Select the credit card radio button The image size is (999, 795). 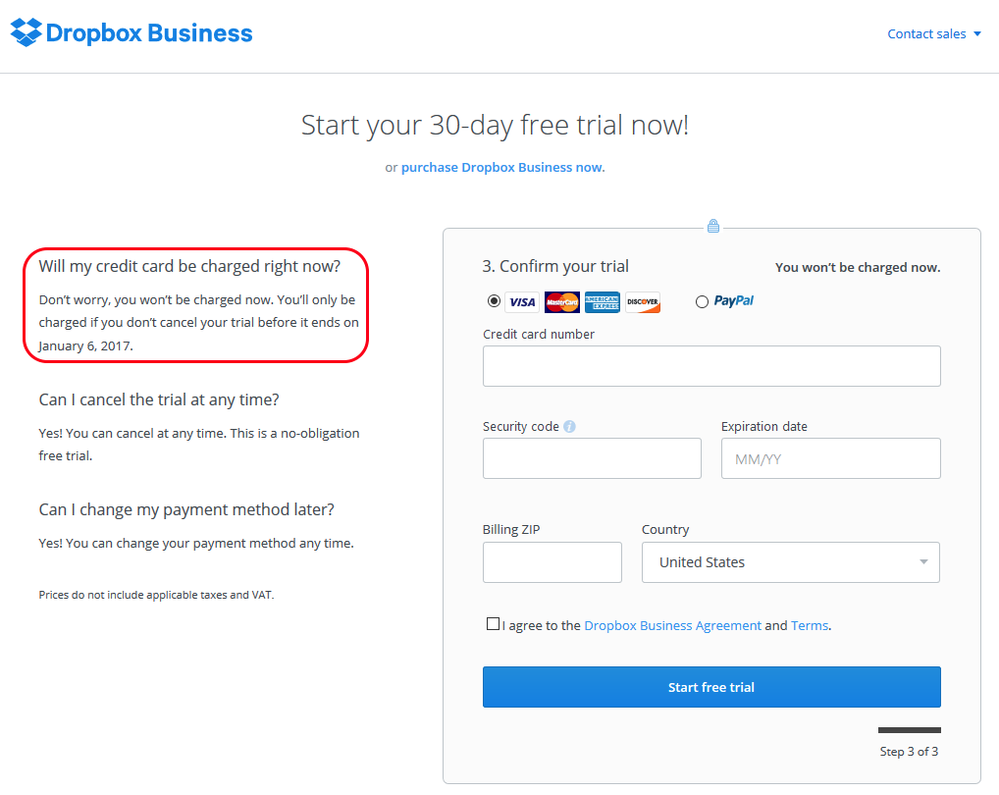coord(493,301)
